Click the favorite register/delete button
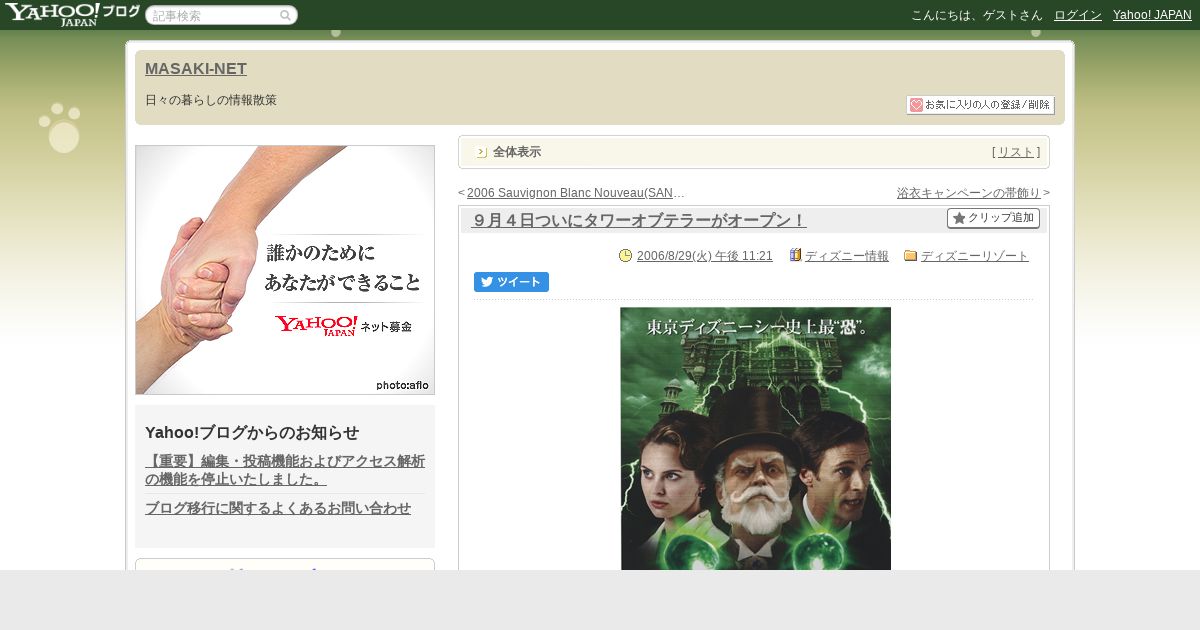The image size is (1200, 630). click(x=980, y=105)
